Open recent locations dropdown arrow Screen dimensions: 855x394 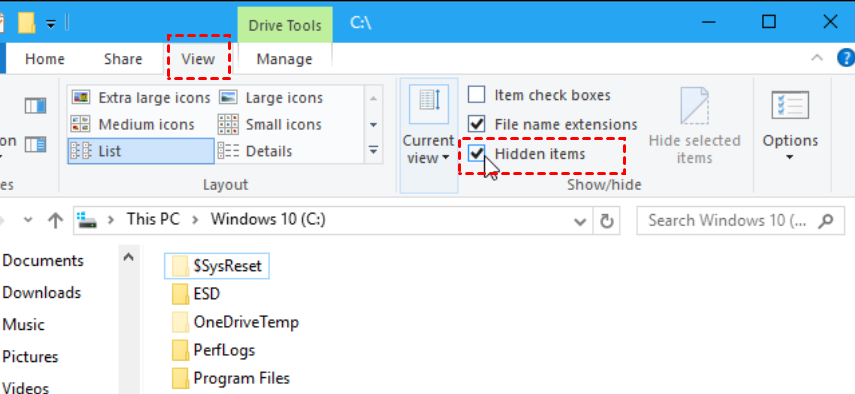point(28,220)
